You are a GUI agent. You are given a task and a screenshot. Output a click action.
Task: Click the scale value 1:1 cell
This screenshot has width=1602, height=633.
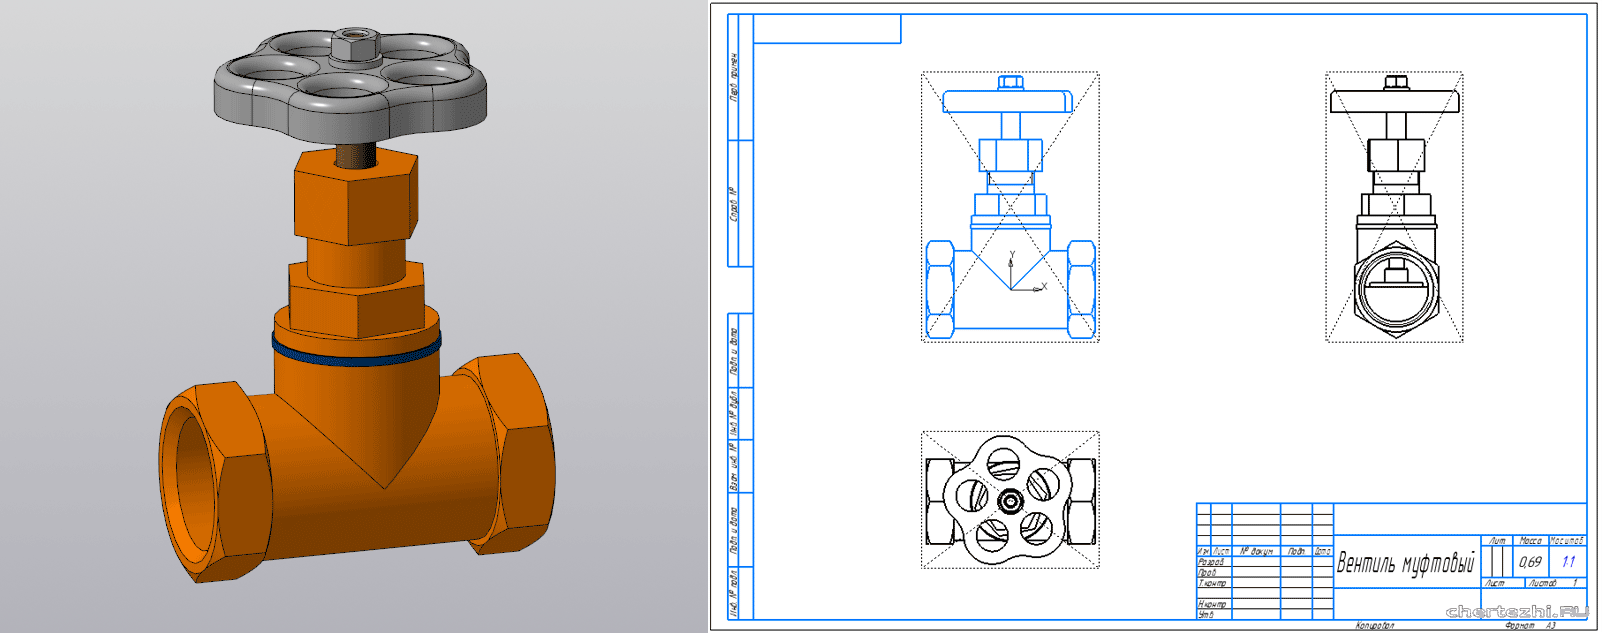tap(1568, 562)
